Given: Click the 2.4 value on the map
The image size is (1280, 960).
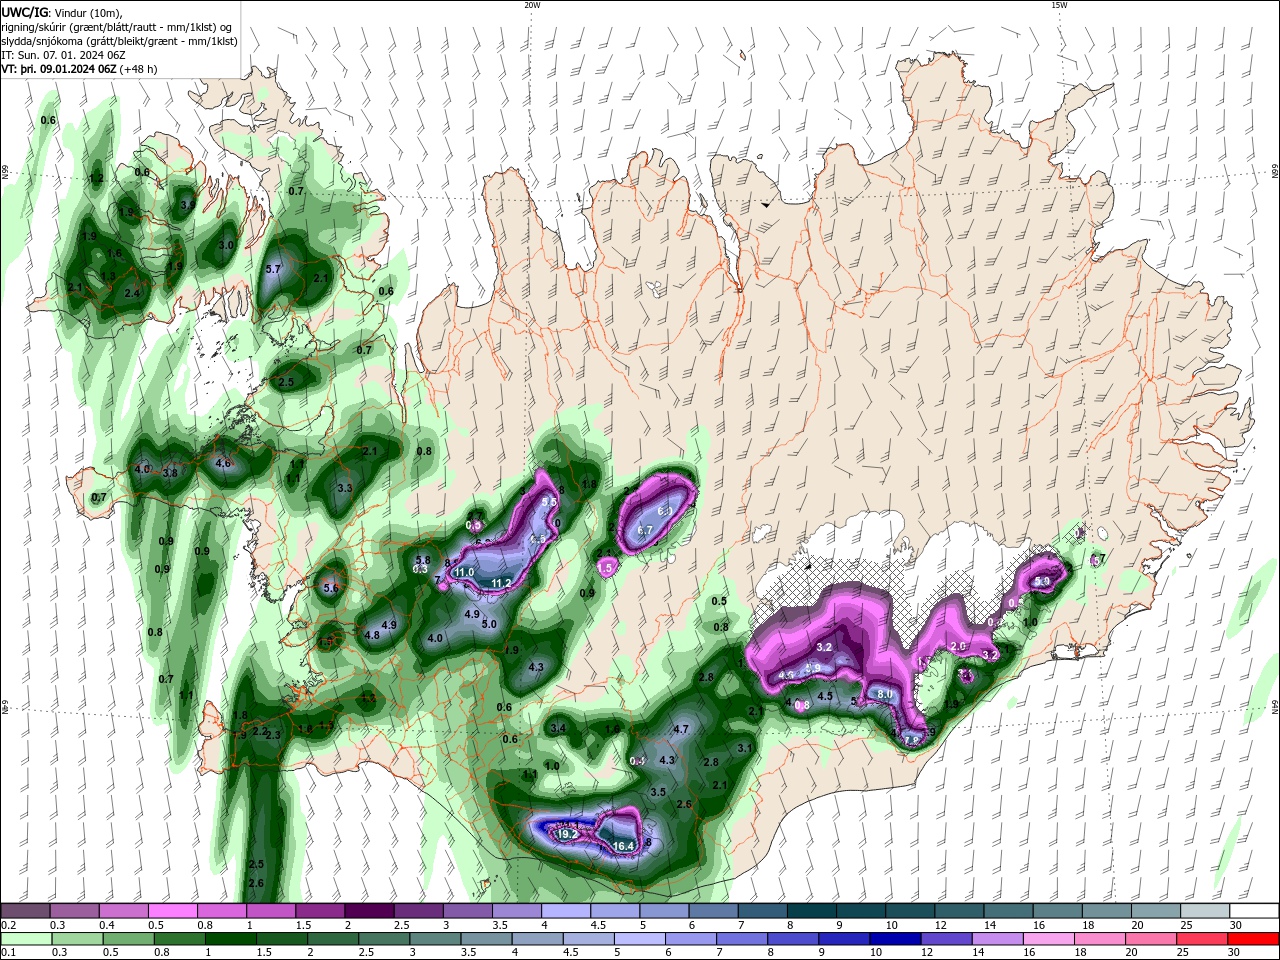Looking at the screenshot, I should point(132,293).
